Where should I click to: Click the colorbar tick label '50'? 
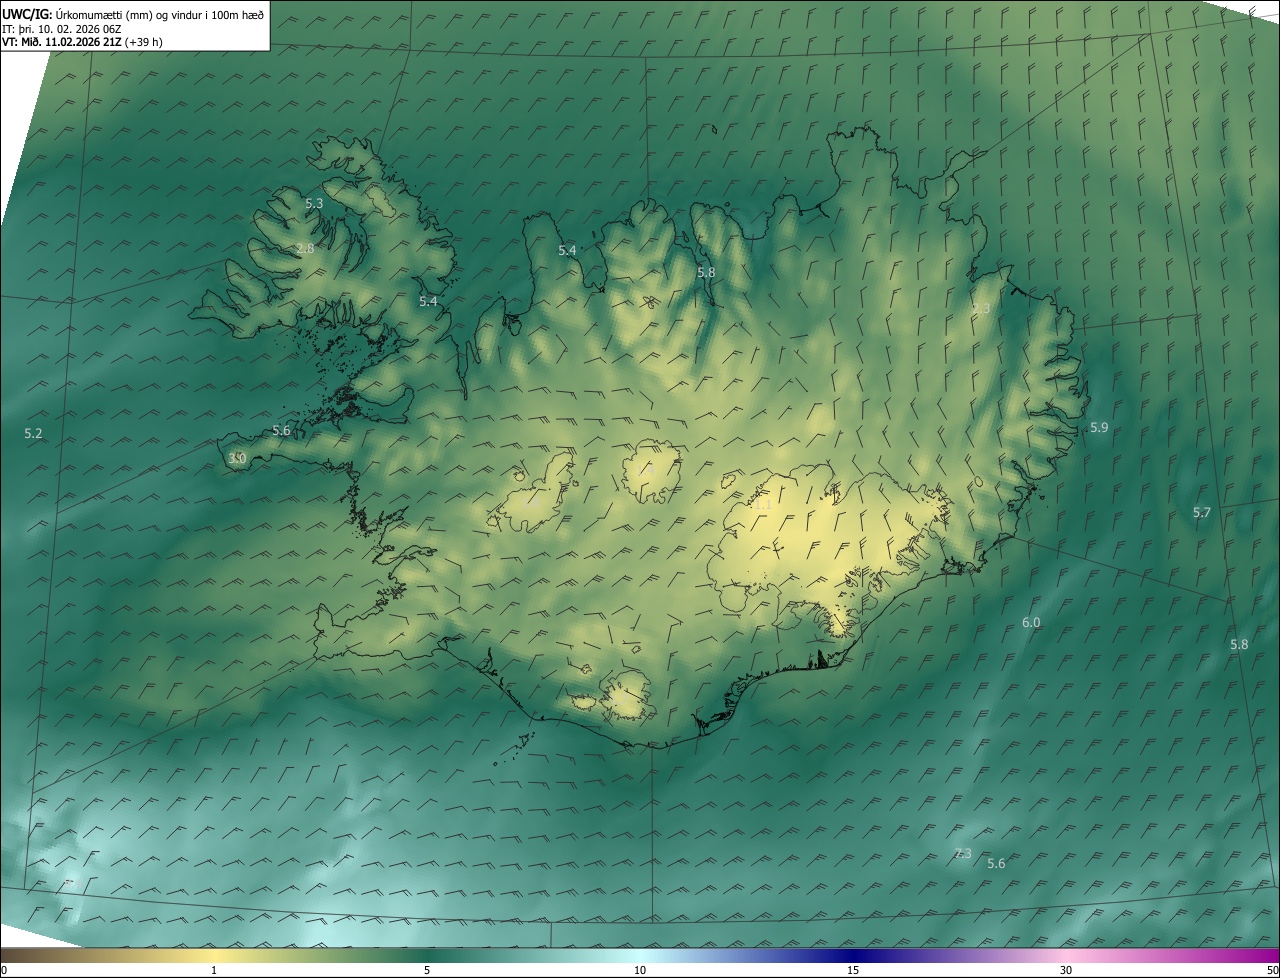pos(1272,970)
